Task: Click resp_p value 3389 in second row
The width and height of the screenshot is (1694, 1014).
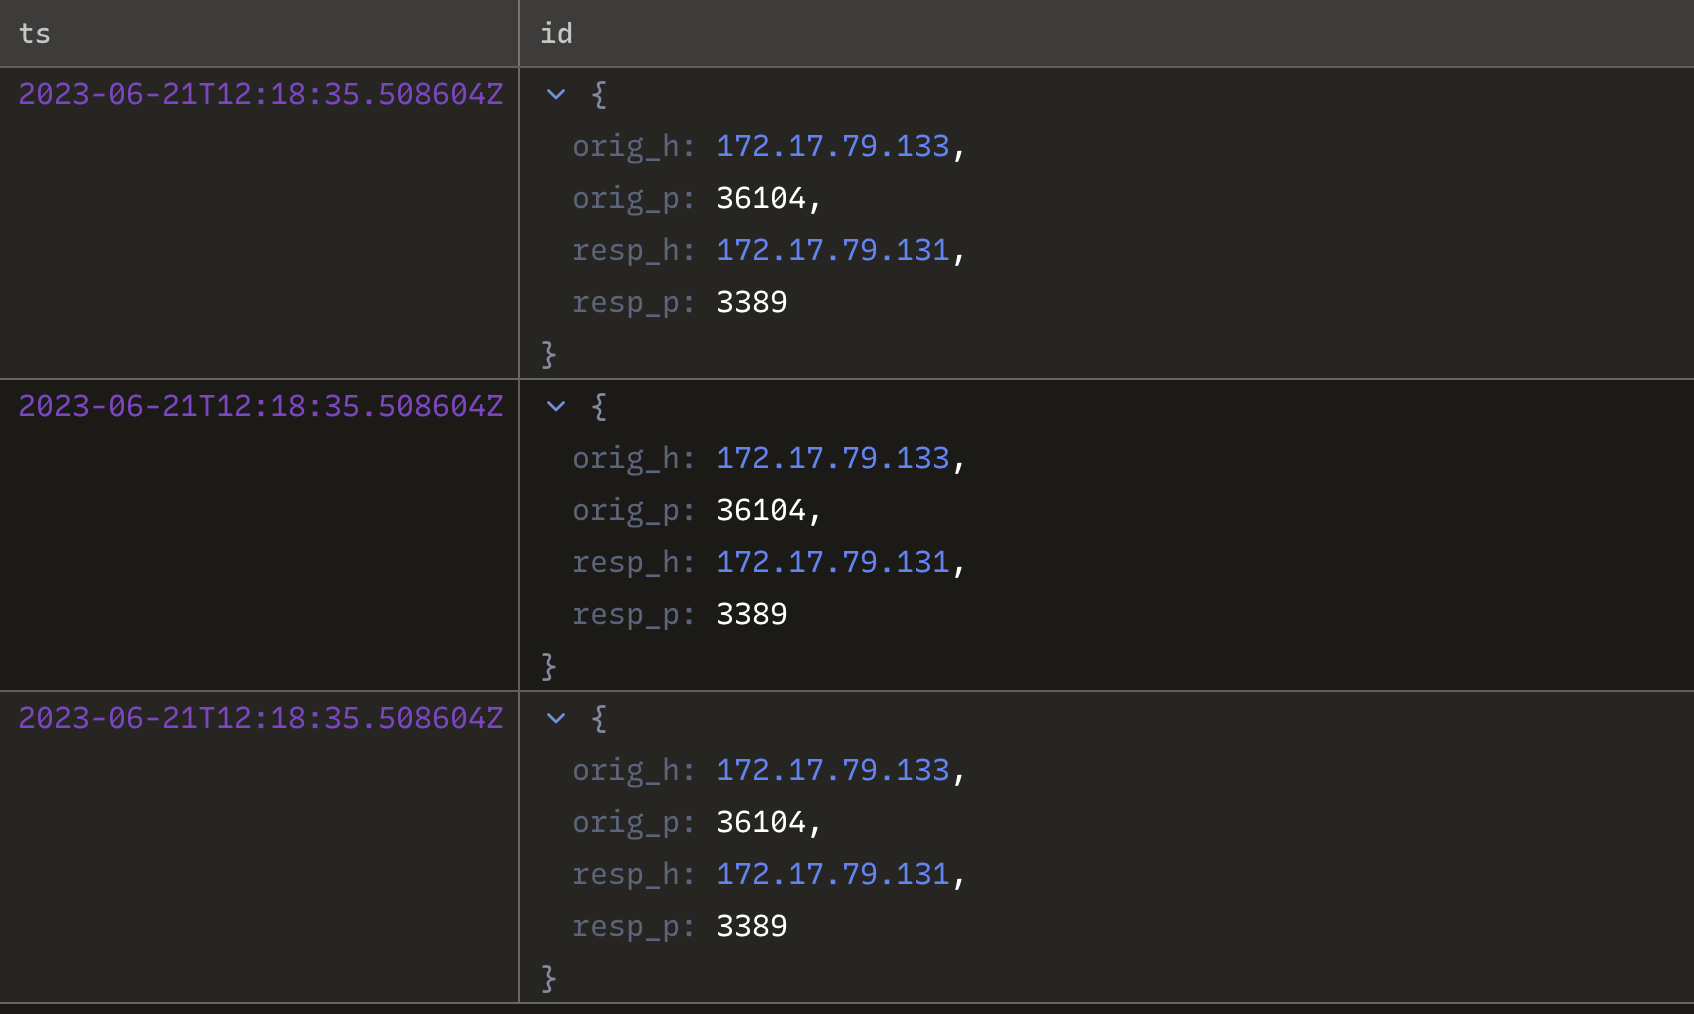Action: (751, 614)
